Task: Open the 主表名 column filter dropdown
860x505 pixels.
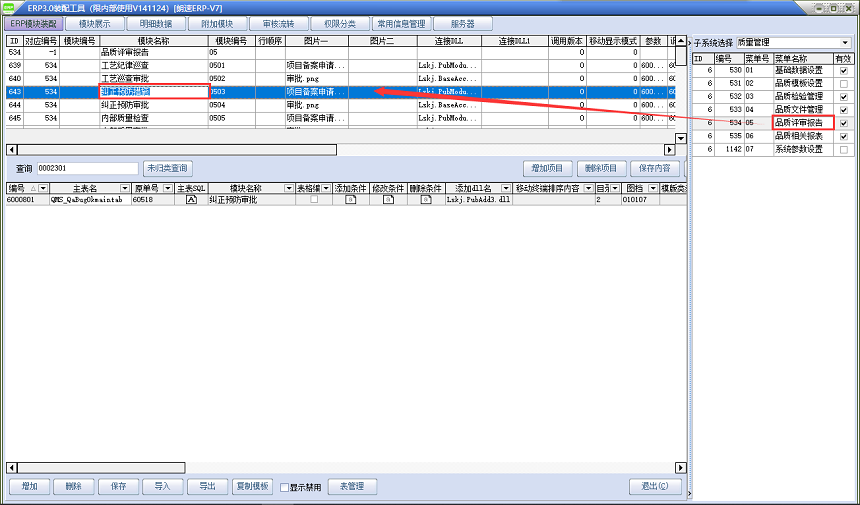Action: [x=125, y=188]
